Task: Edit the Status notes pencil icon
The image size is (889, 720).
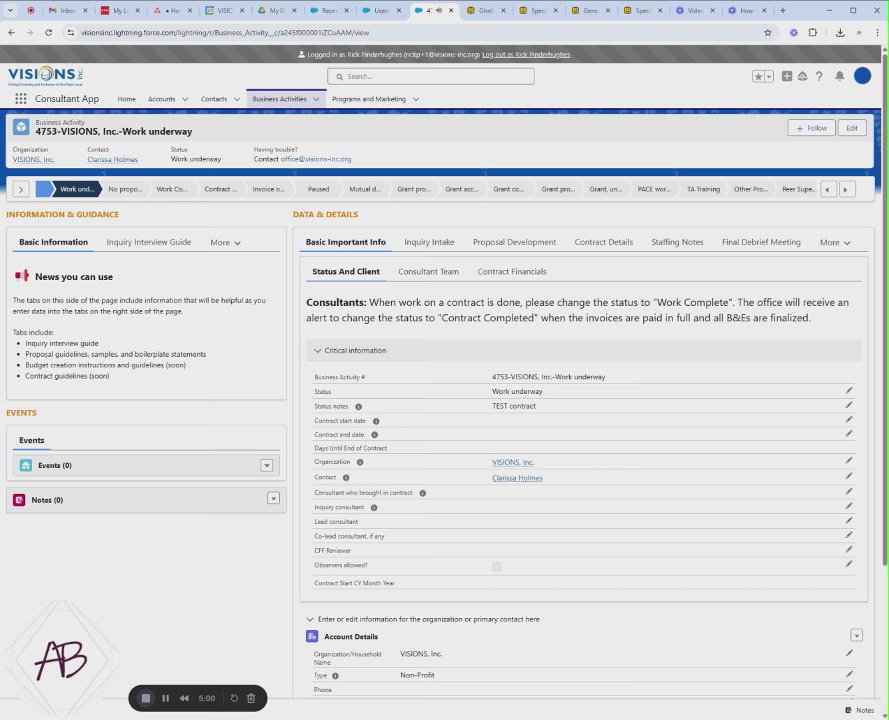Action: tap(849, 405)
